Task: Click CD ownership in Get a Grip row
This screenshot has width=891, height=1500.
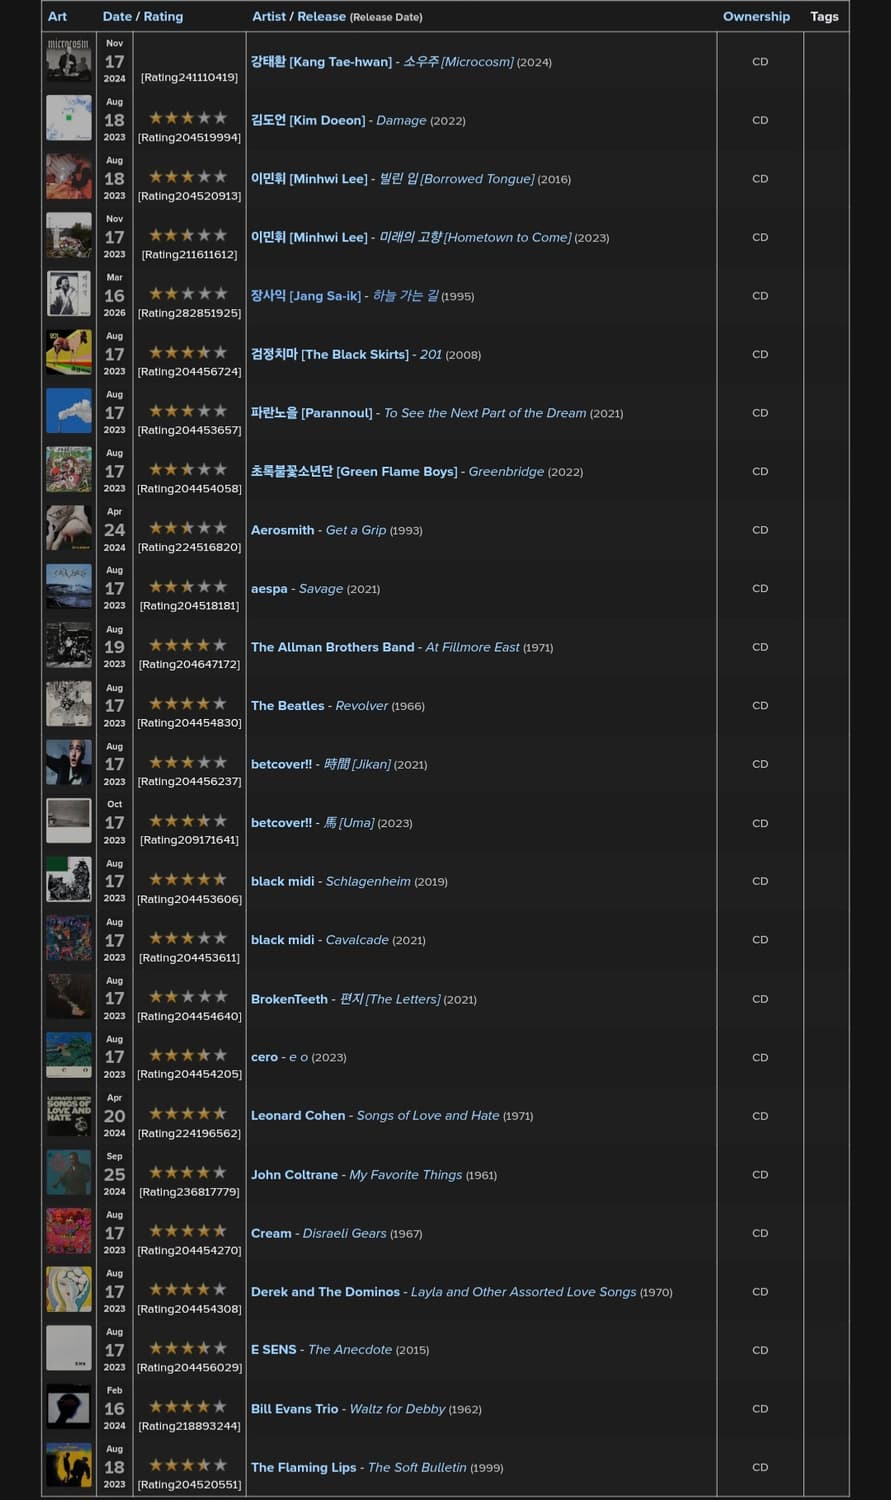Action: (x=760, y=530)
